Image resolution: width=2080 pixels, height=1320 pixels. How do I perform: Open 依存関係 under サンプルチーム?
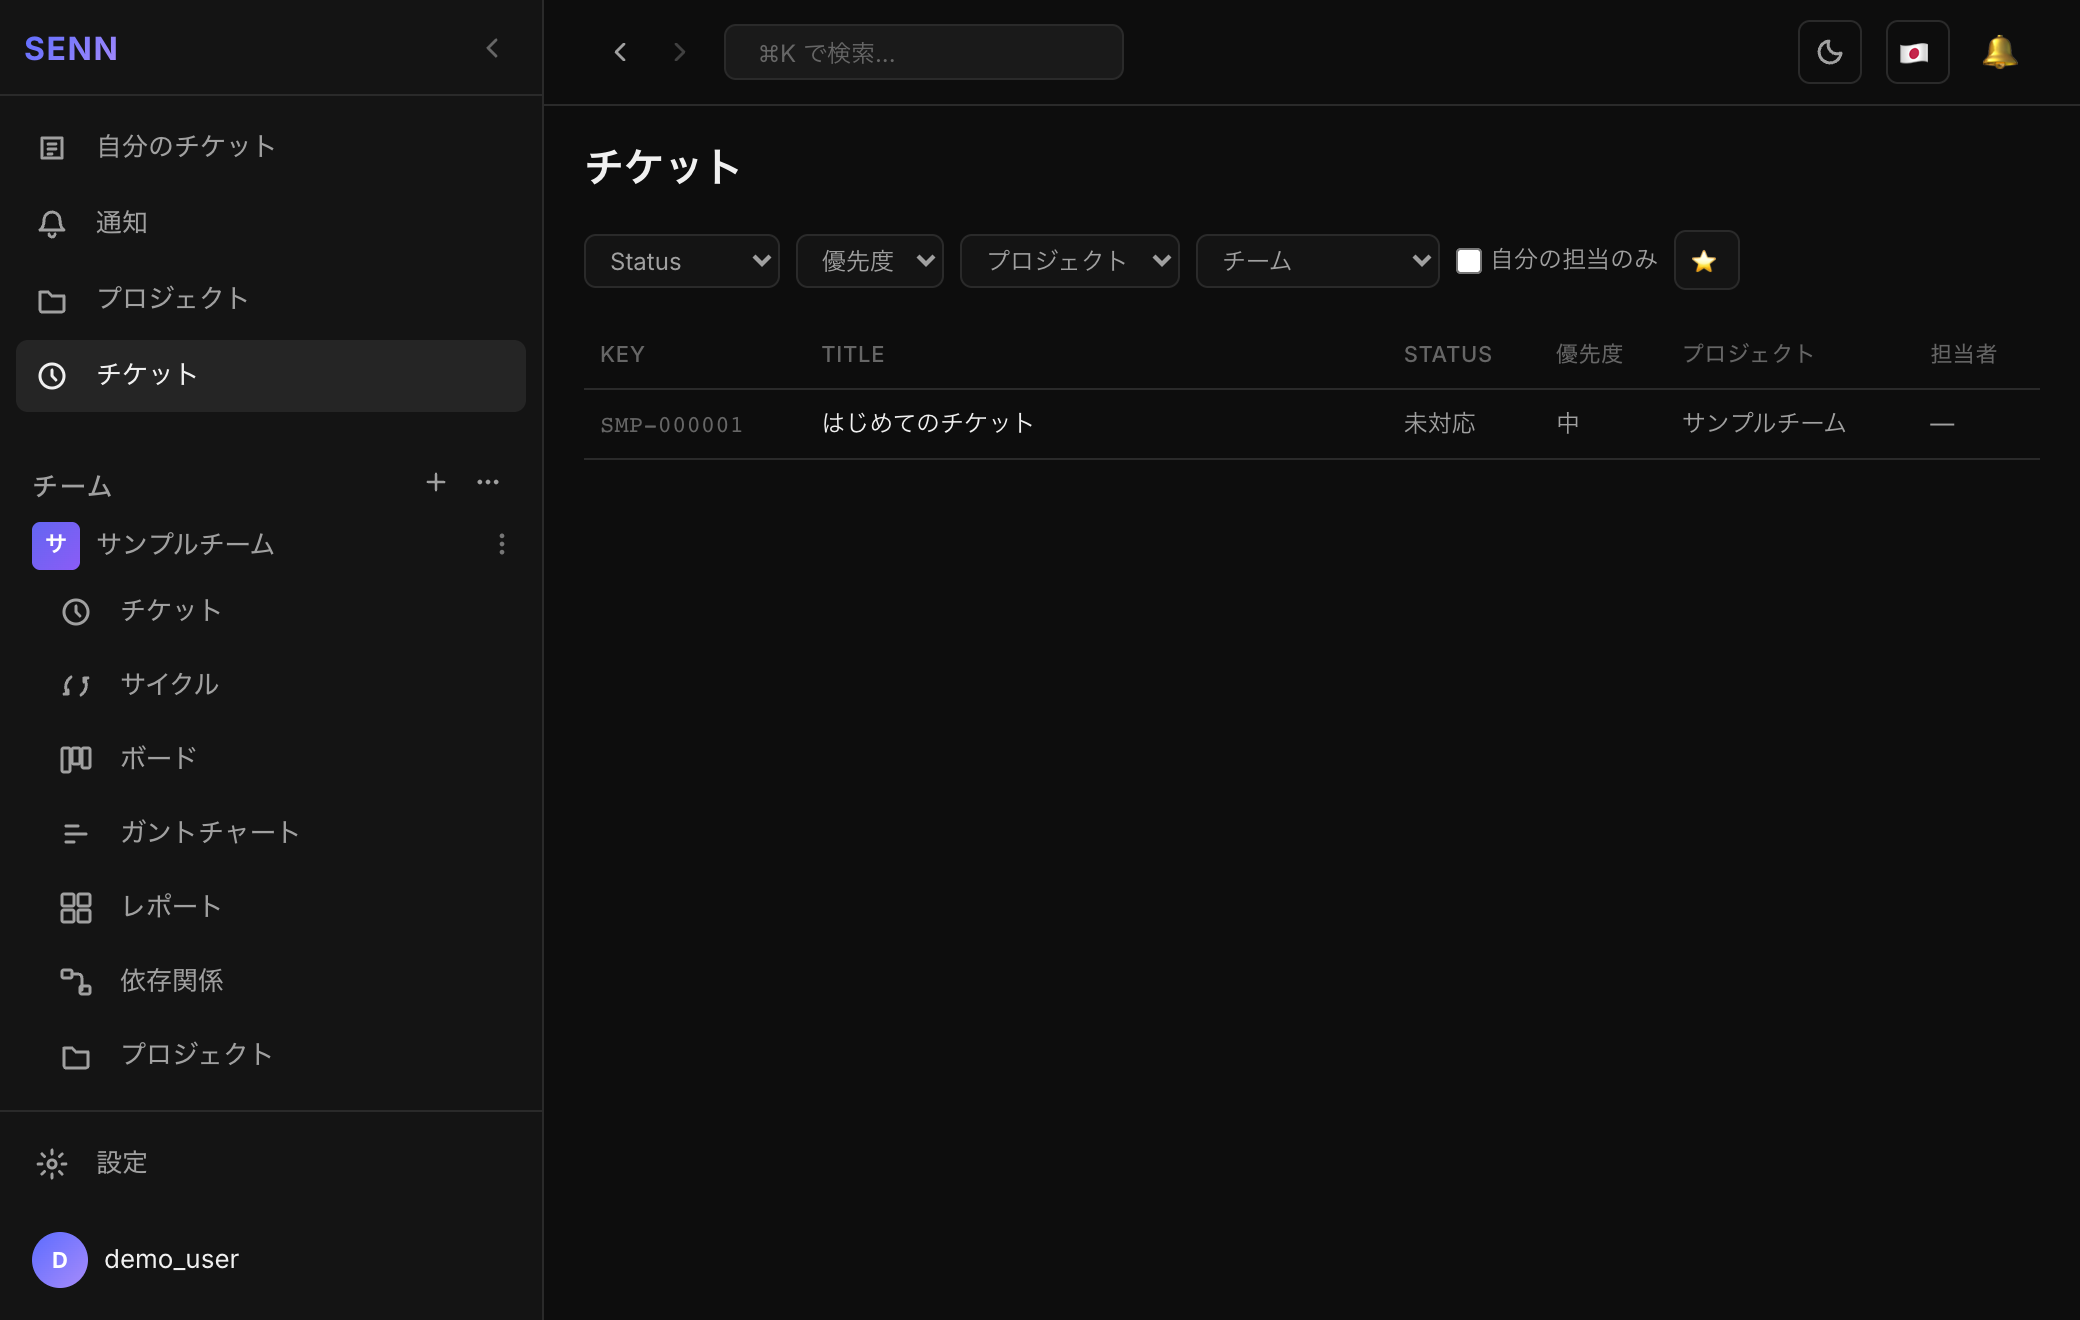pyautogui.click(x=283, y=980)
